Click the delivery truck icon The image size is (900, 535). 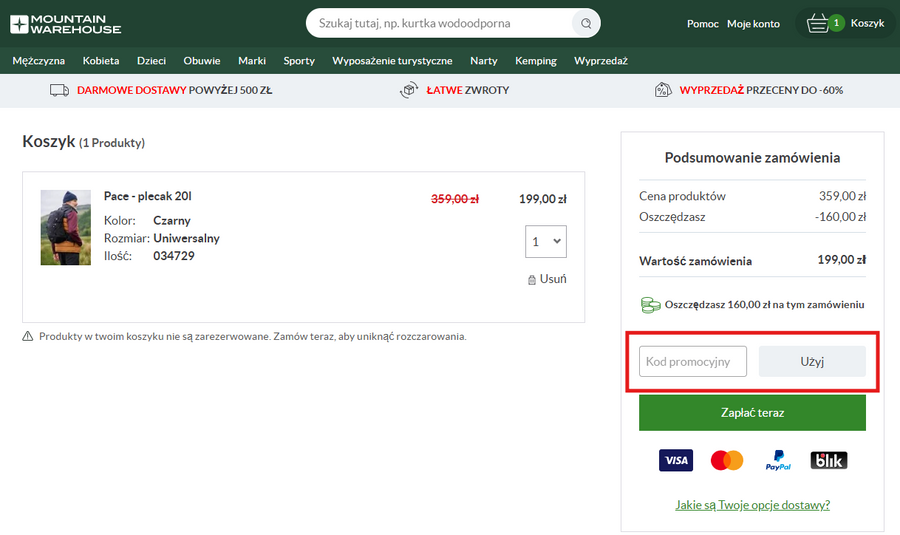click(59, 90)
